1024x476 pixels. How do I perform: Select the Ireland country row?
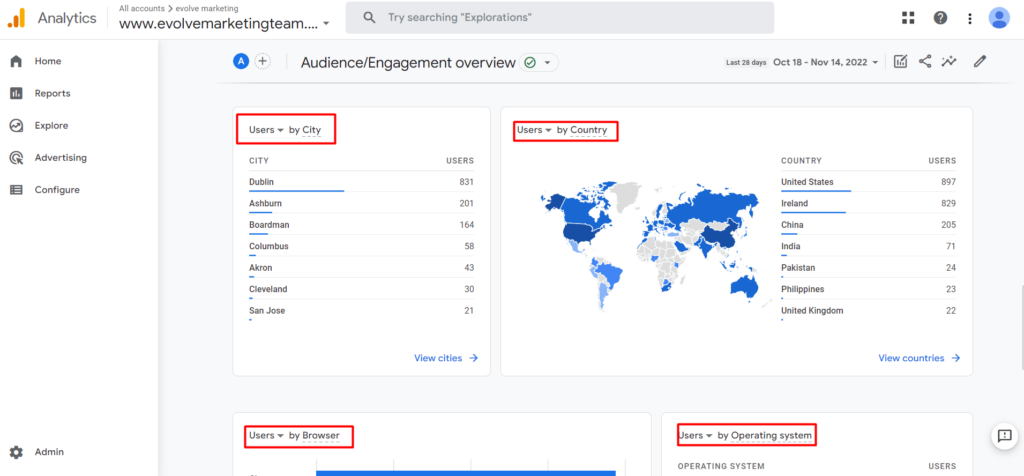(x=869, y=204)
